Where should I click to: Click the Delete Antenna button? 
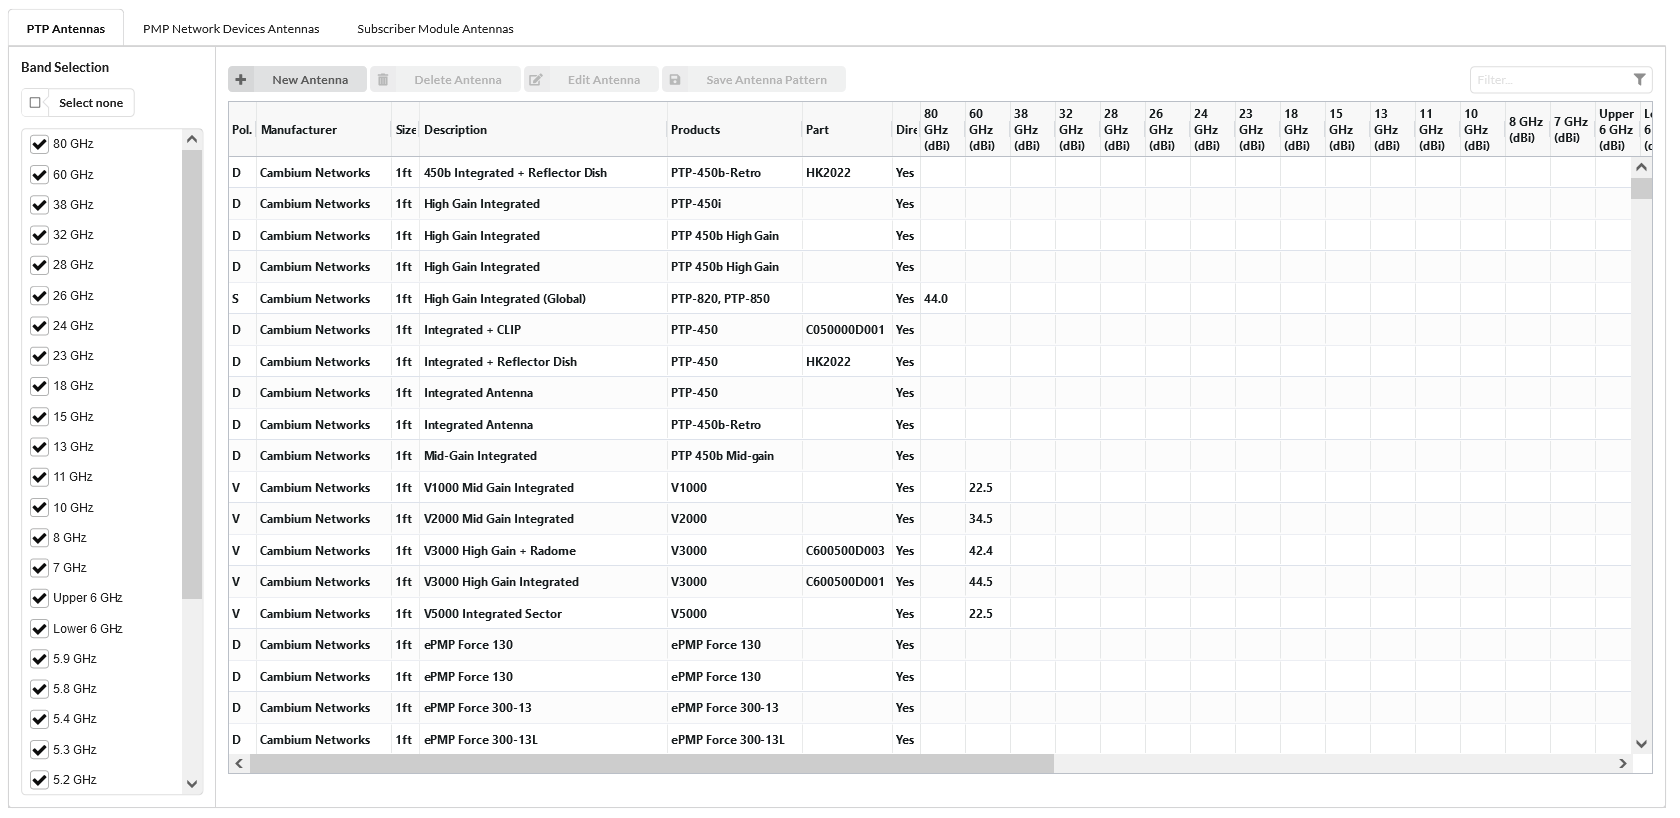pos(445,80)
